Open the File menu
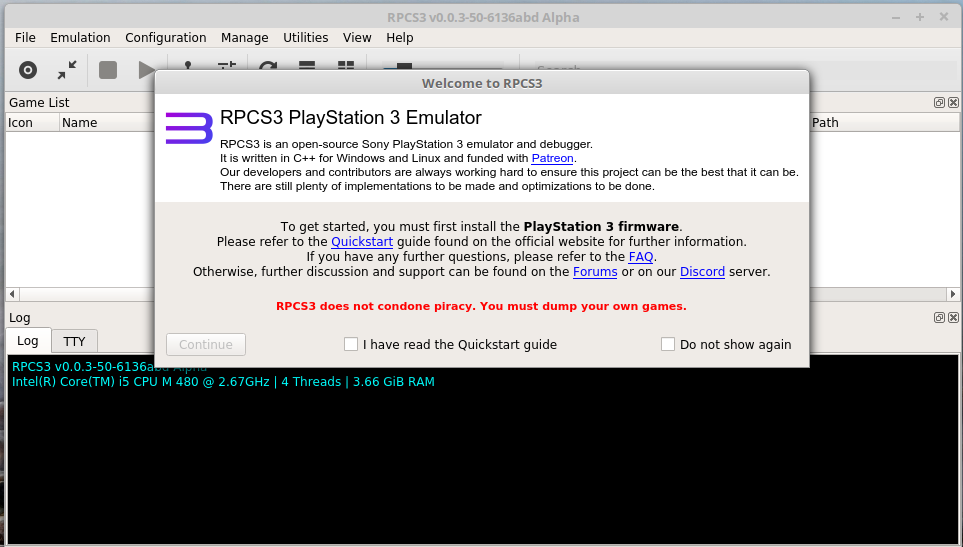 (x=25, y=37)
